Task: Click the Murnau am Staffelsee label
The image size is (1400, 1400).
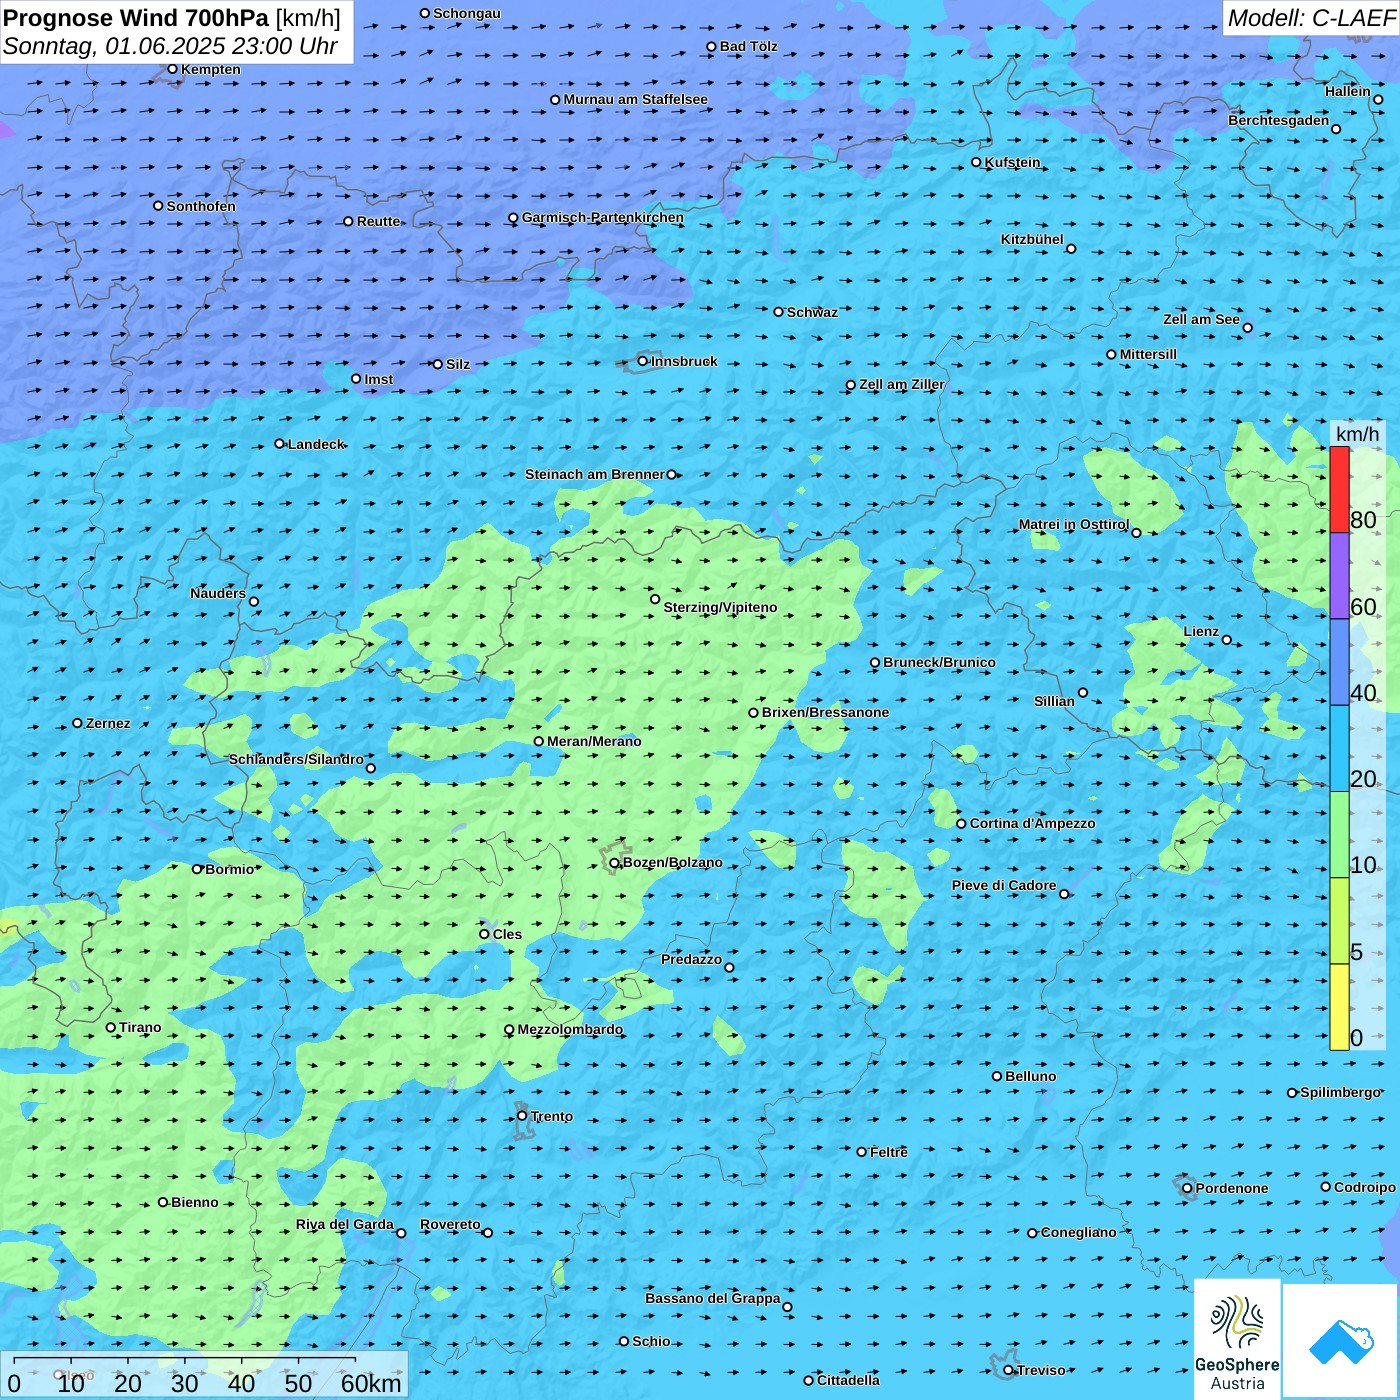Action: pos(635,99)
